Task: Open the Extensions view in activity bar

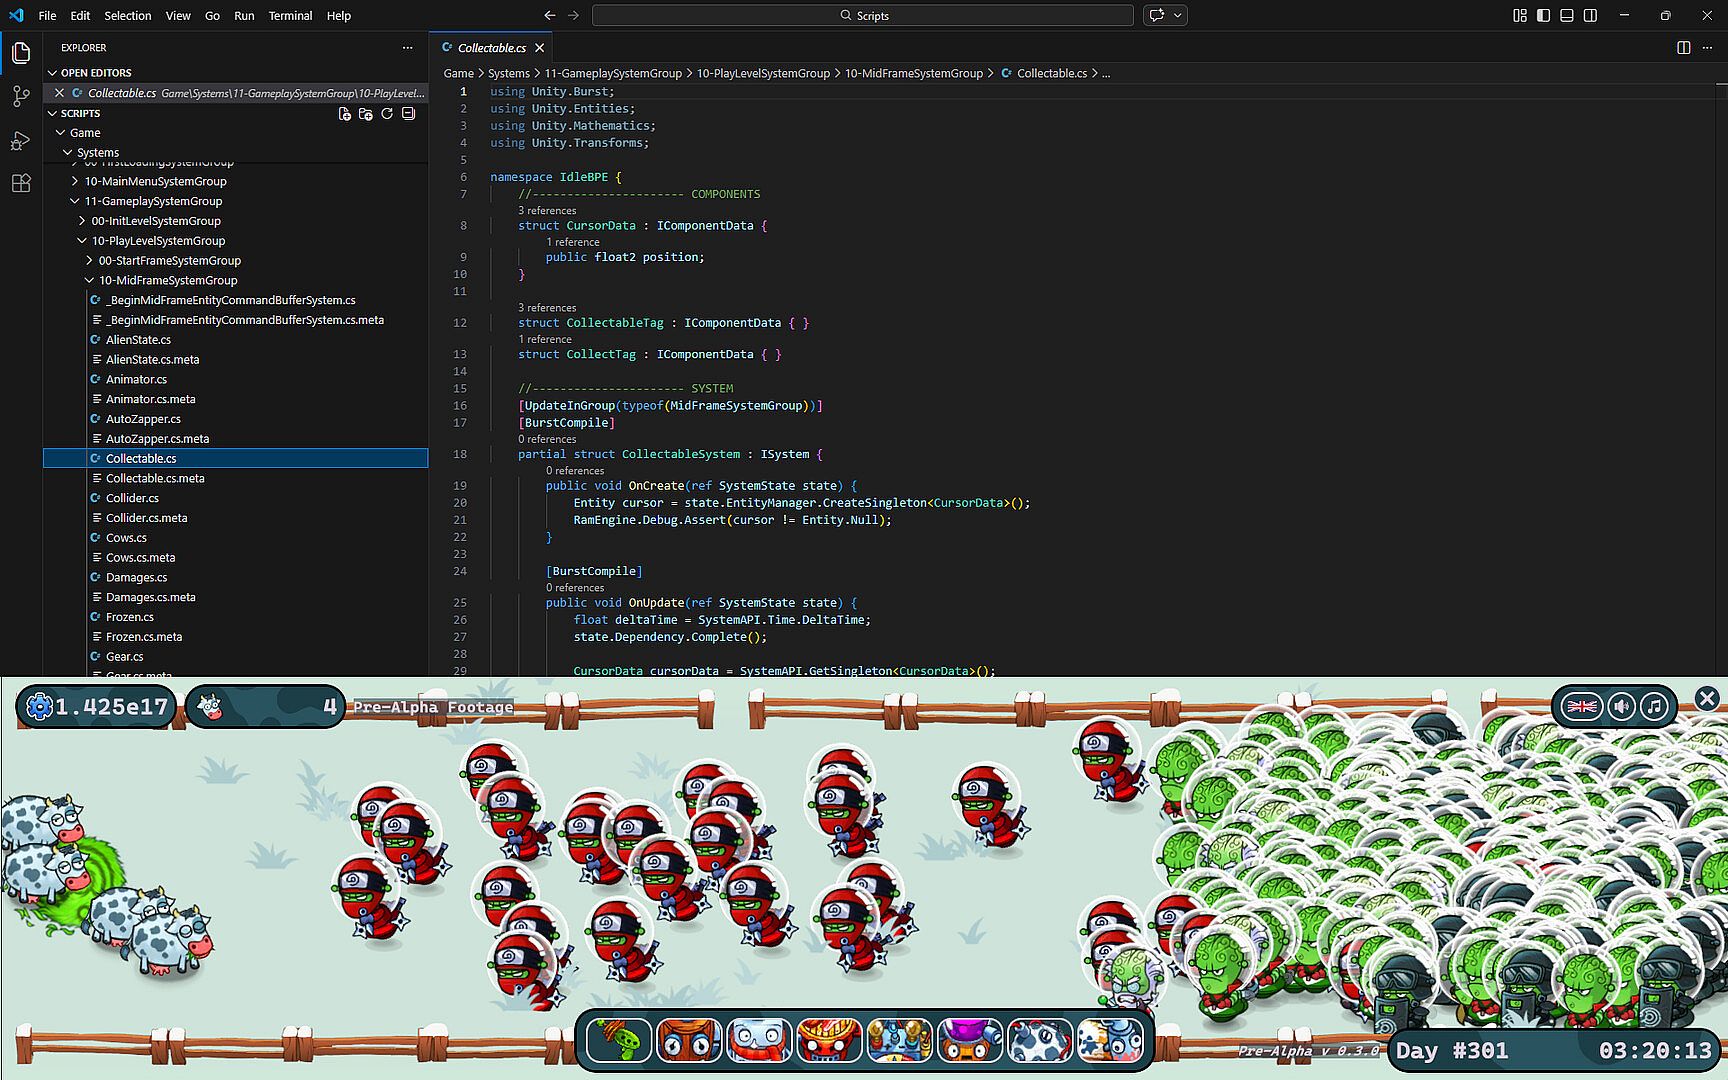Action: [x=21, y=183]
